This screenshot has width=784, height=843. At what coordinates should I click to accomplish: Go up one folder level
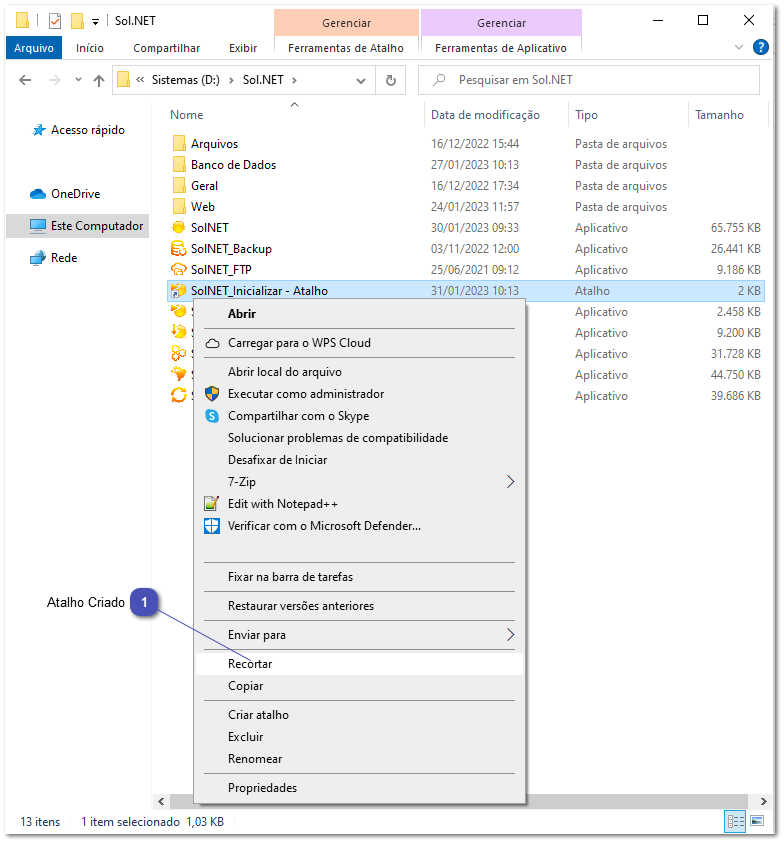98,80
